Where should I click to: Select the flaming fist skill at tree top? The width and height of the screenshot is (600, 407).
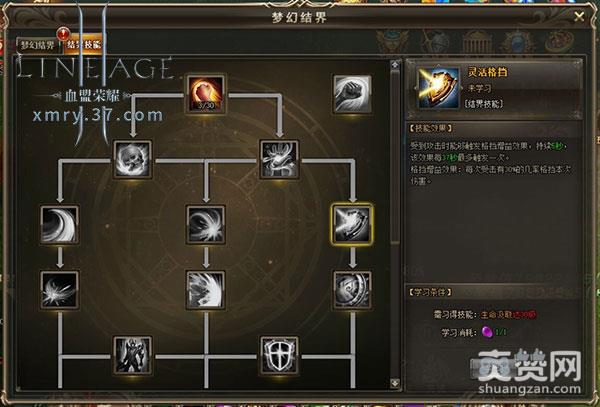coord(205,94)
